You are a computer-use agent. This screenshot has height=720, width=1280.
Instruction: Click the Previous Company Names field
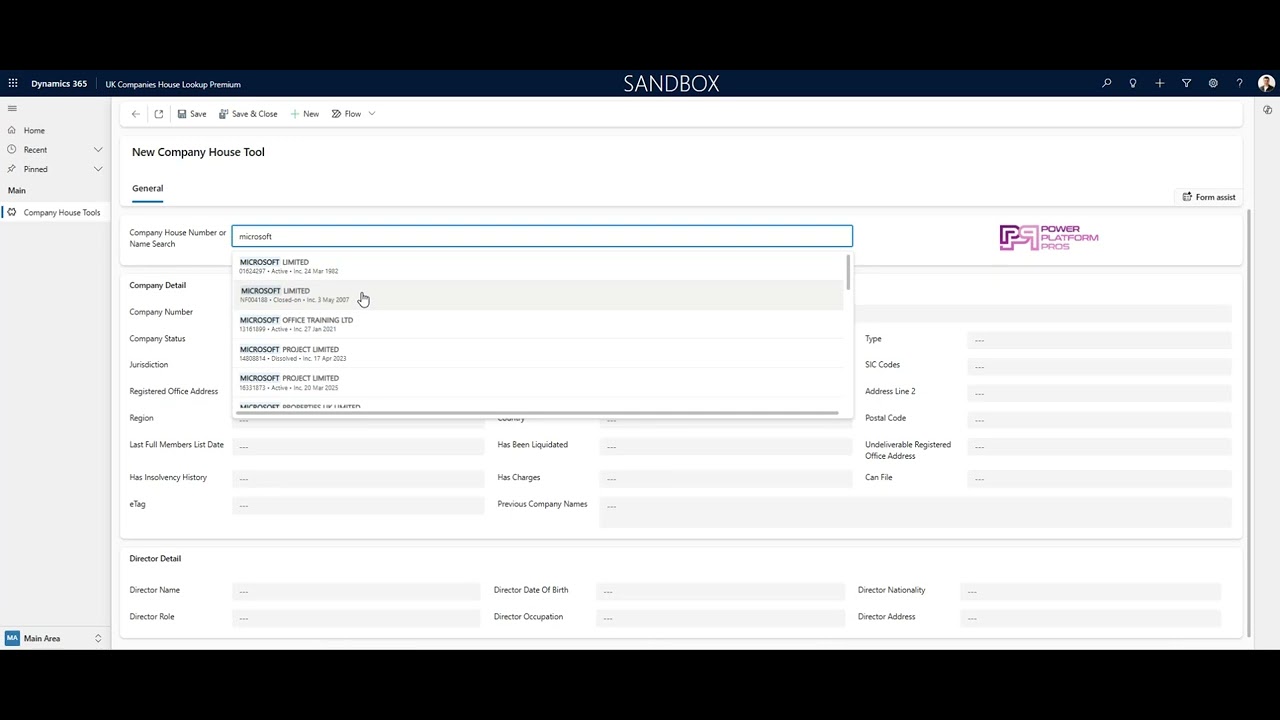(915, 512)
